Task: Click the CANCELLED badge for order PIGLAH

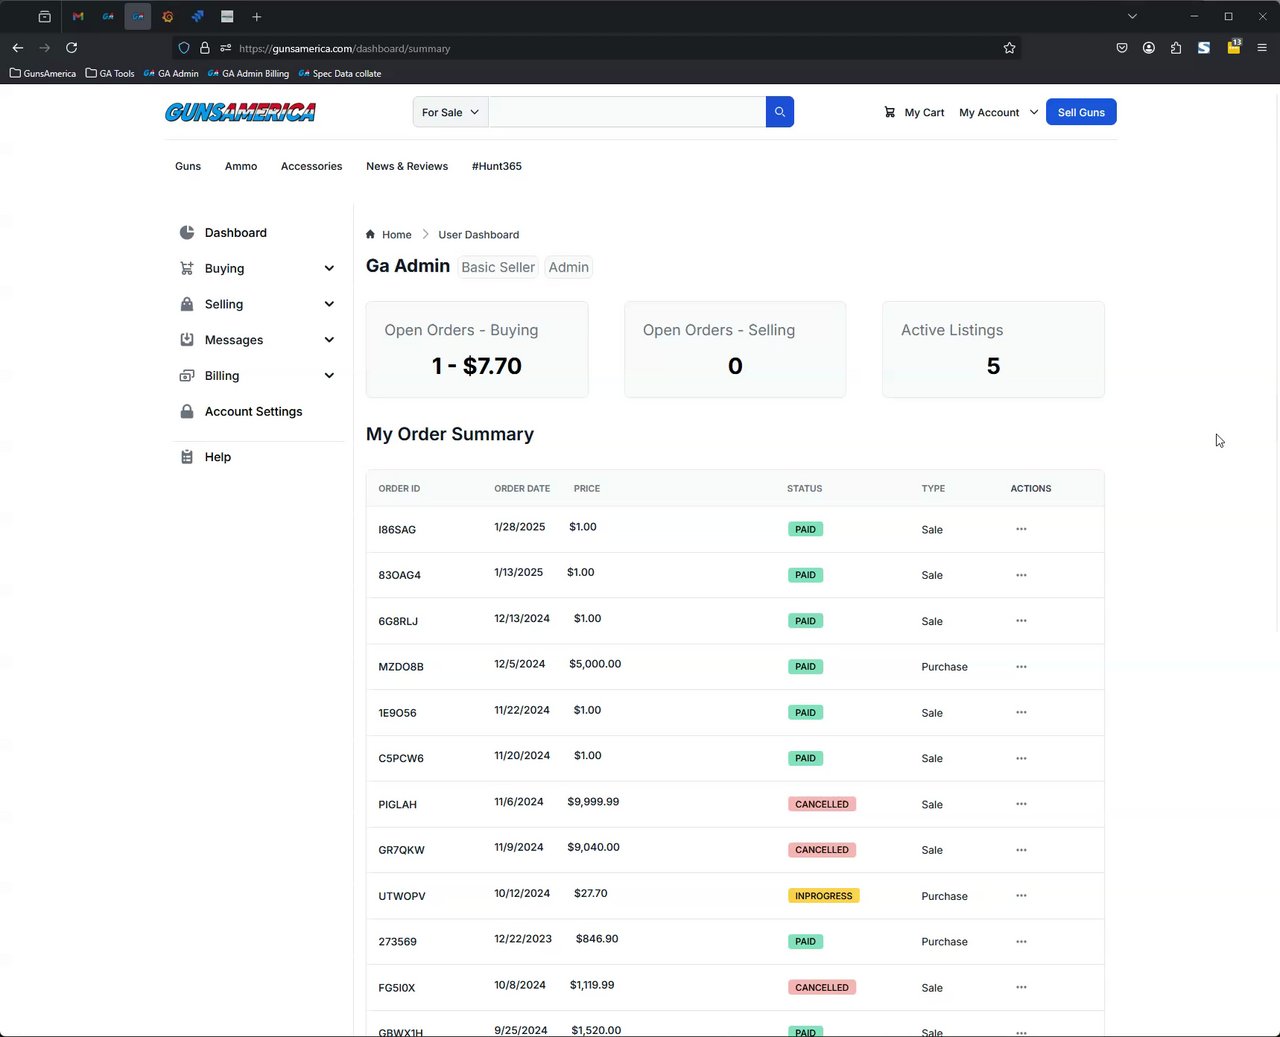Action: (x=822, y=804)
